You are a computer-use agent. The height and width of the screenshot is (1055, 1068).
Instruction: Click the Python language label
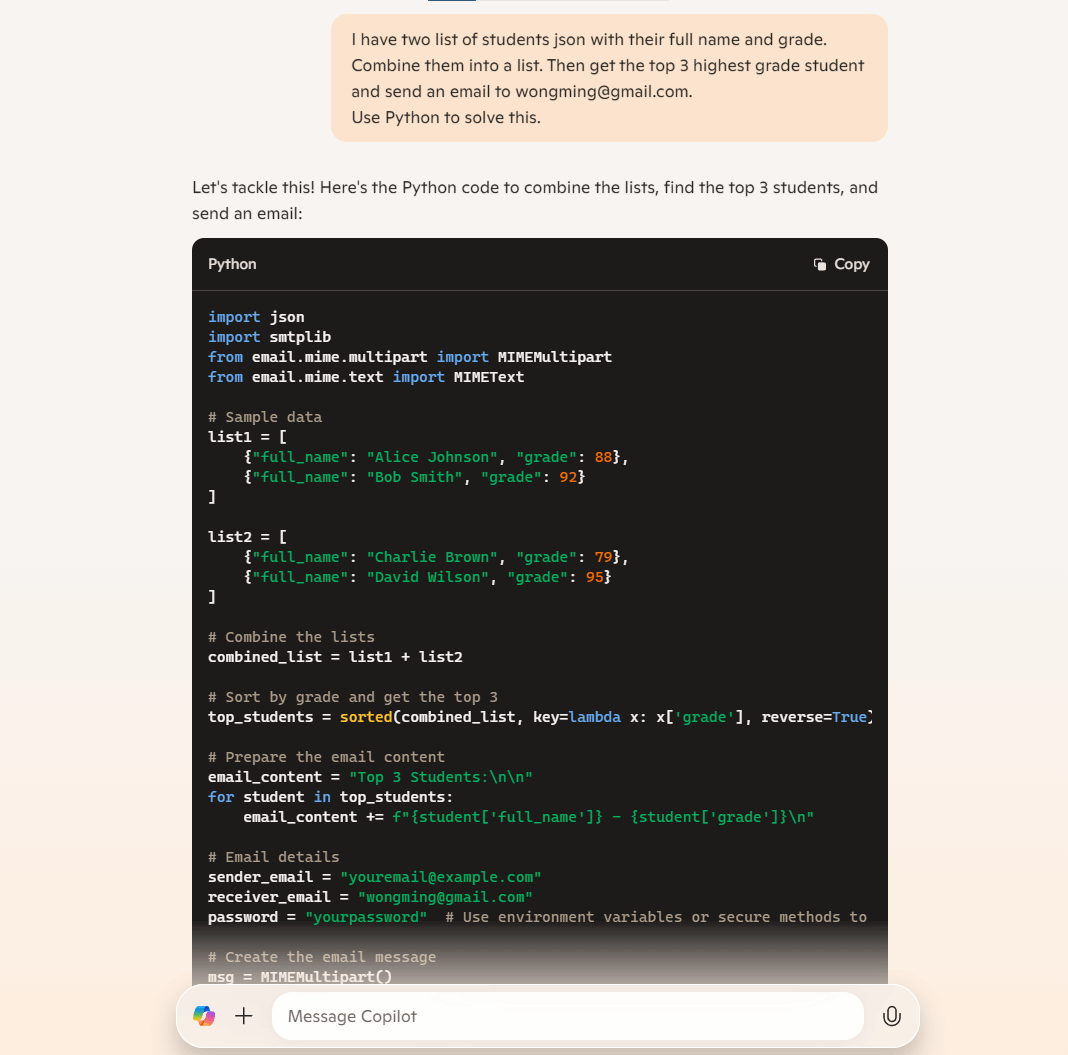[232, 264]
